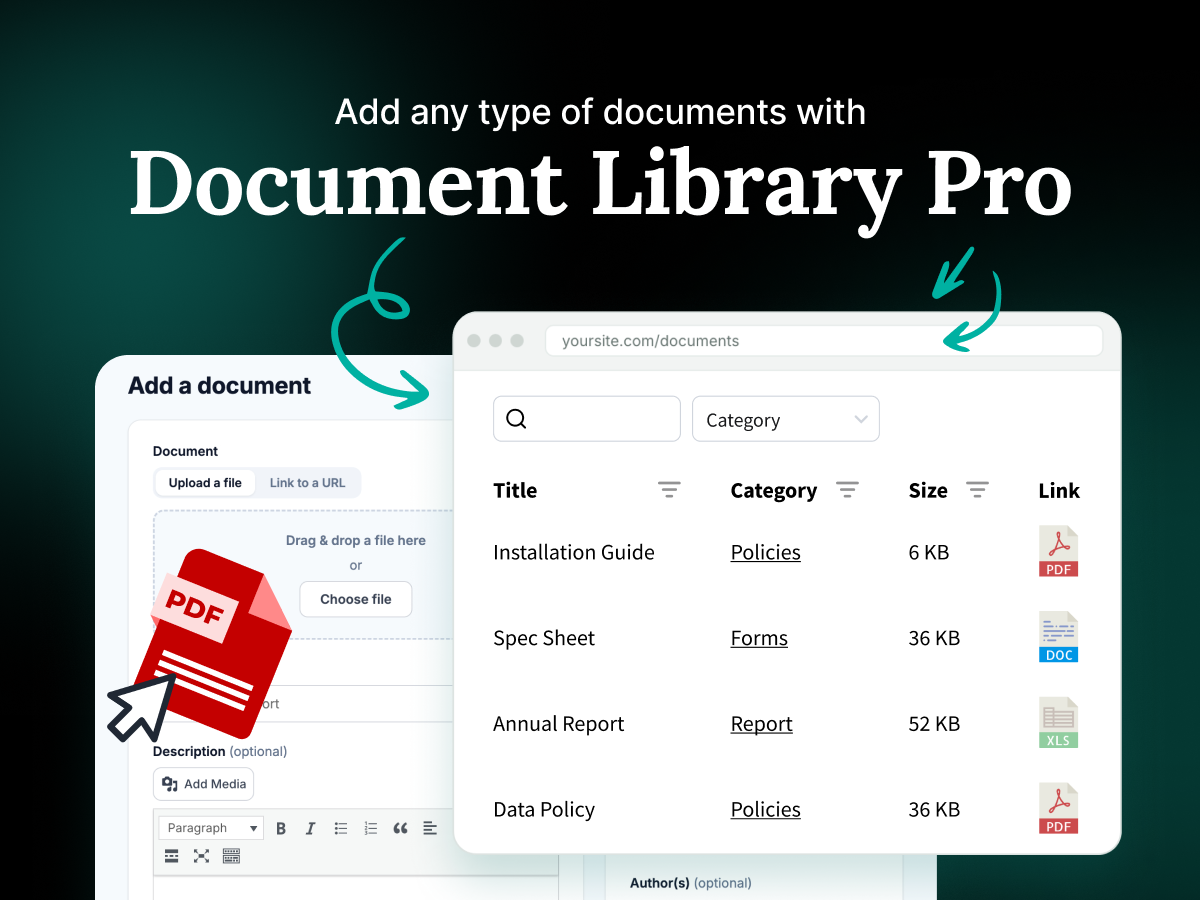1200x900 pixels.
Task: Open the Category filter dropdown
Action: tap(786, 419)
